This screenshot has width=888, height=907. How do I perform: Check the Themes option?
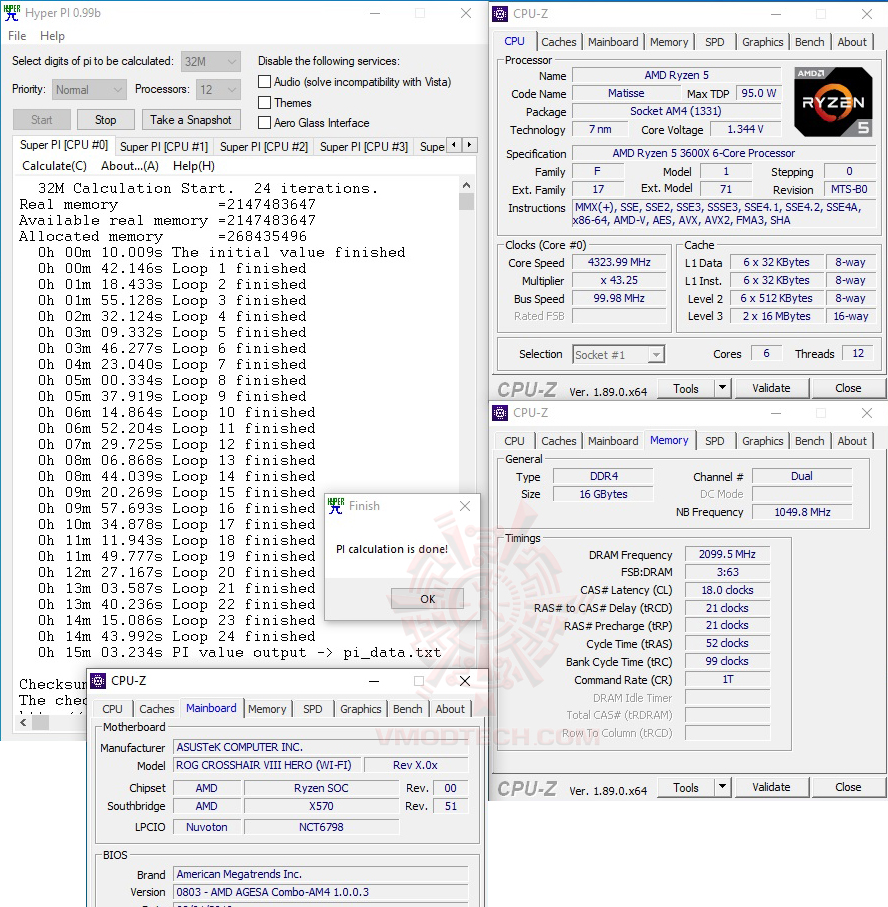264,102
